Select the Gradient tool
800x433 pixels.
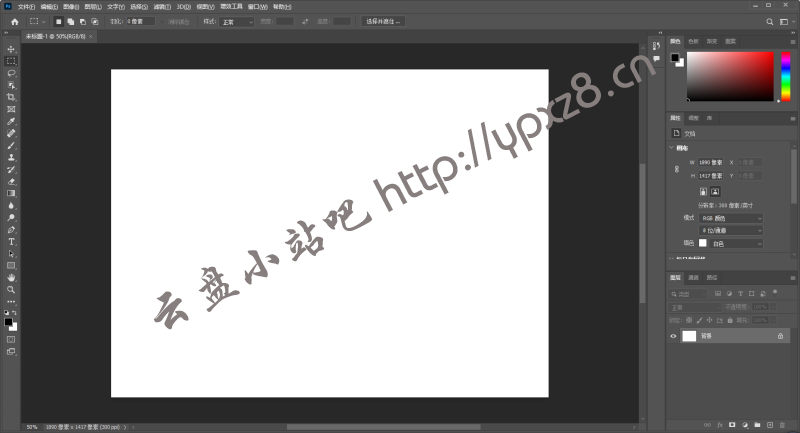11,193
